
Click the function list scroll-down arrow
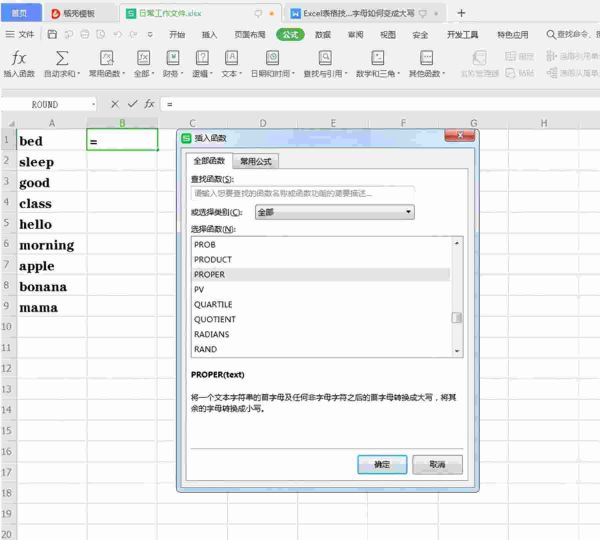(457, 351)
